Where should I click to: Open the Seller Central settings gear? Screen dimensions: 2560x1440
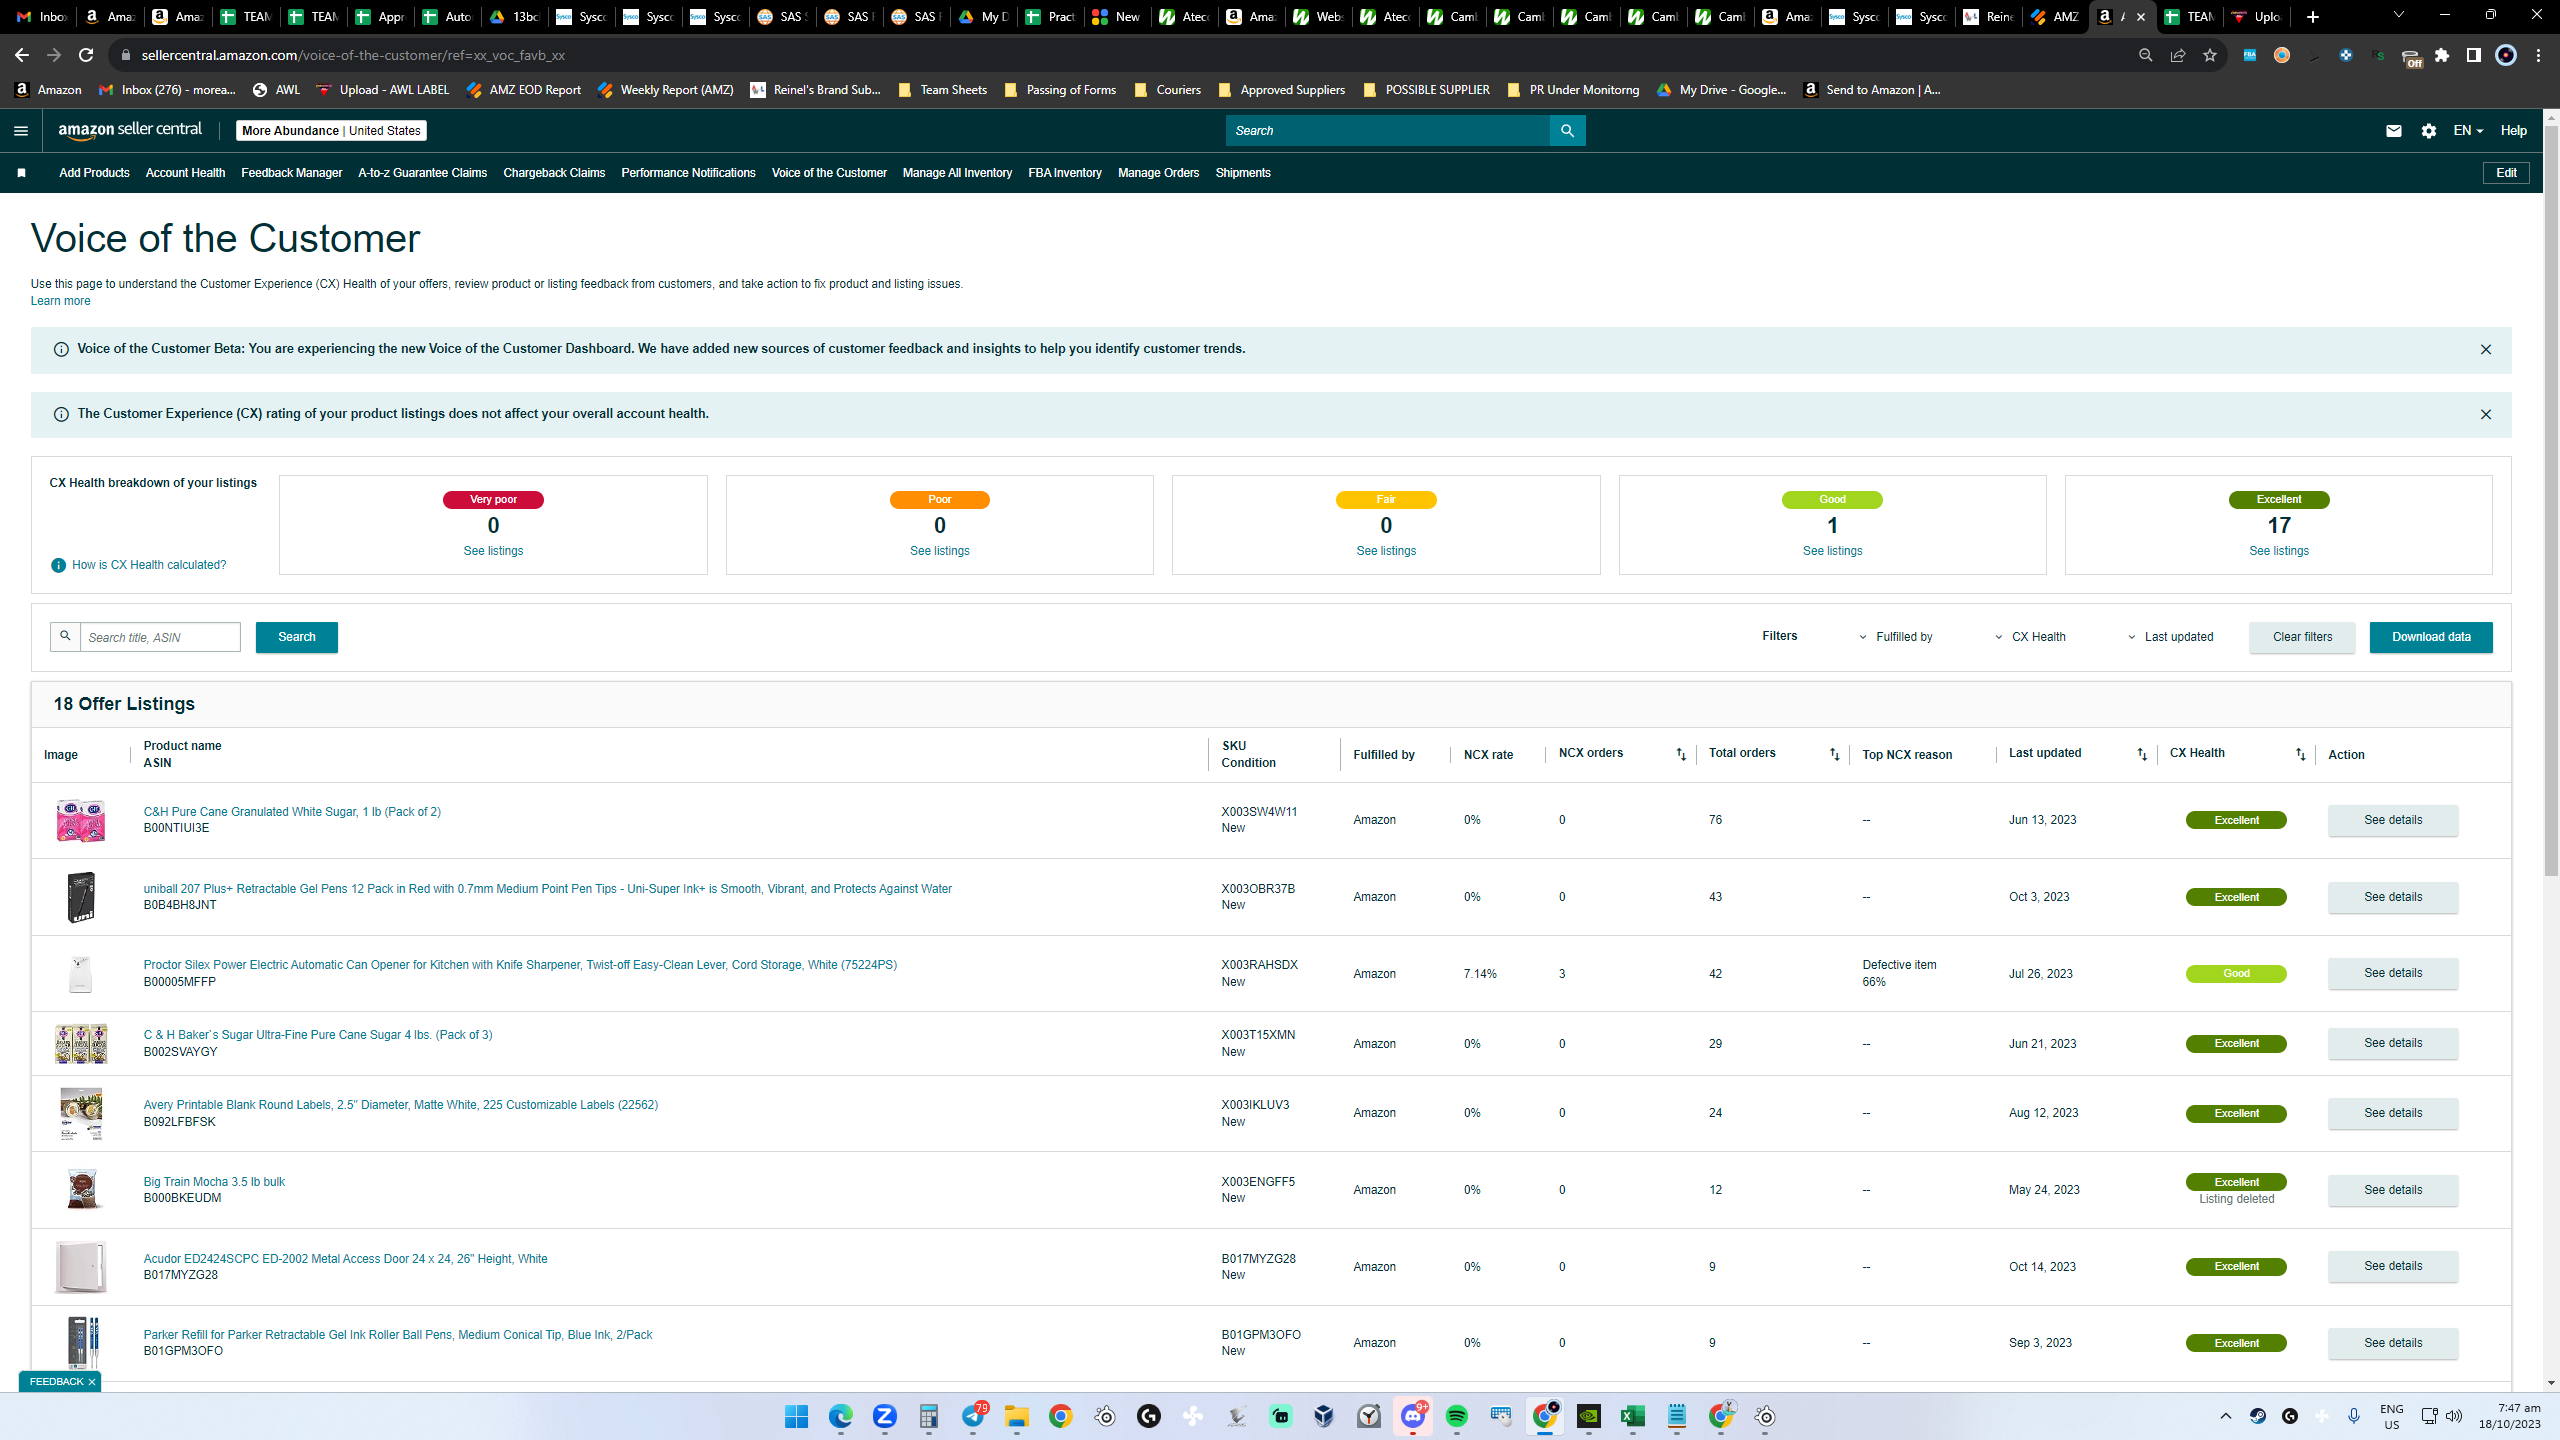(2429, 131)
